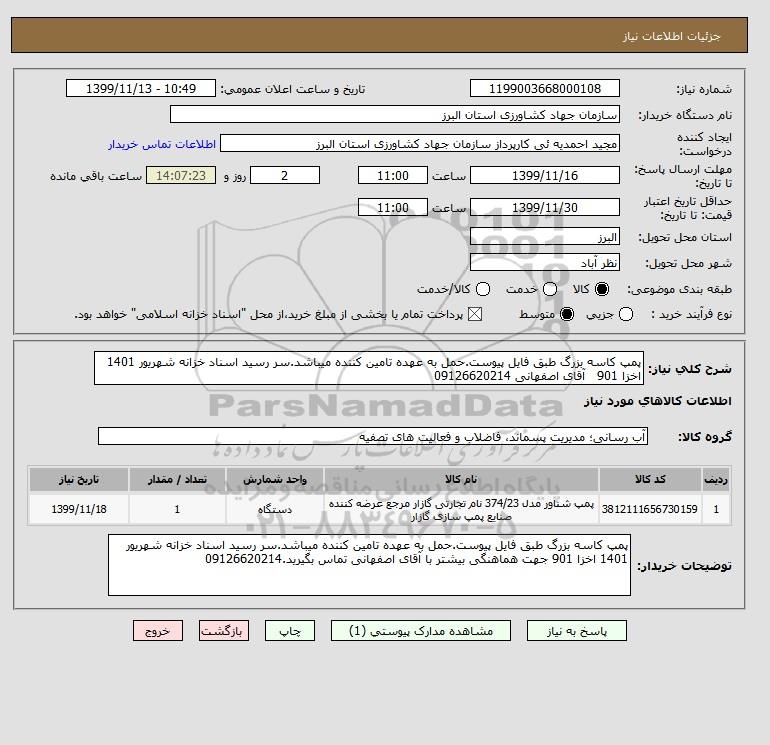770x745 pixels.
Task: Click the پاسخ به نیاز button
Action: pos(577,631)
